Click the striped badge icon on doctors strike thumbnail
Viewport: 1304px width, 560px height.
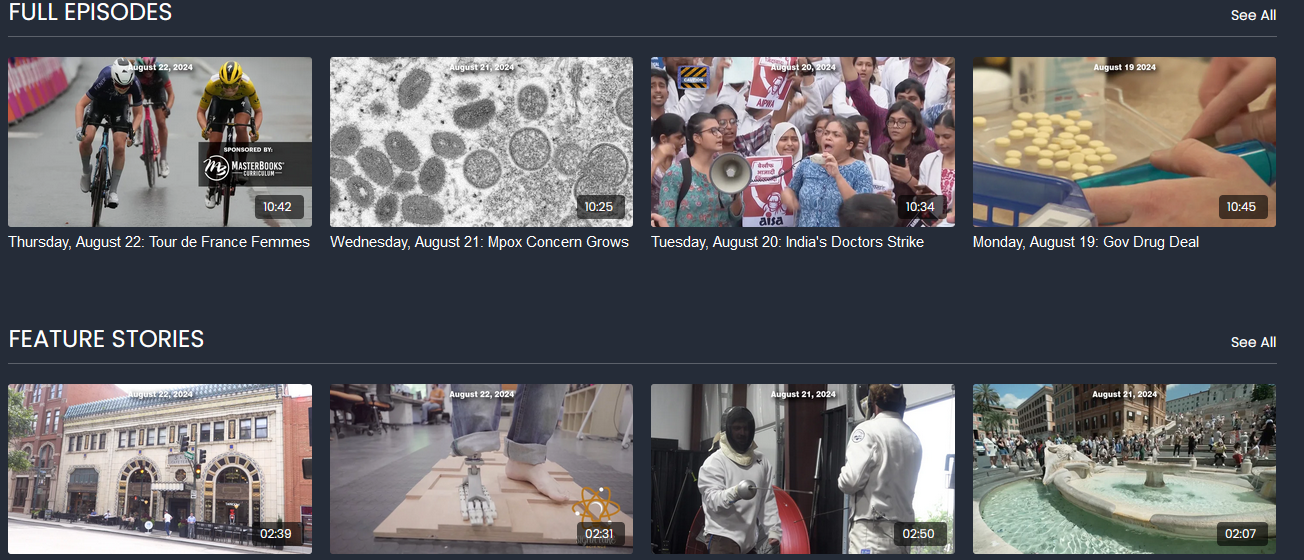692,77
